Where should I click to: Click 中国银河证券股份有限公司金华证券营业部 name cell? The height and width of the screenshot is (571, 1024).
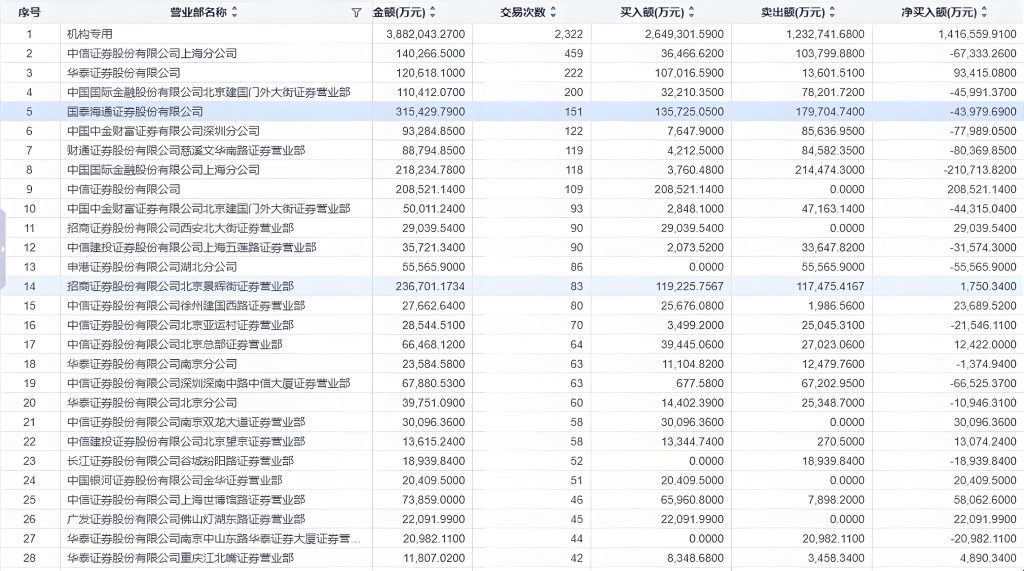click(x=180, y=480)
